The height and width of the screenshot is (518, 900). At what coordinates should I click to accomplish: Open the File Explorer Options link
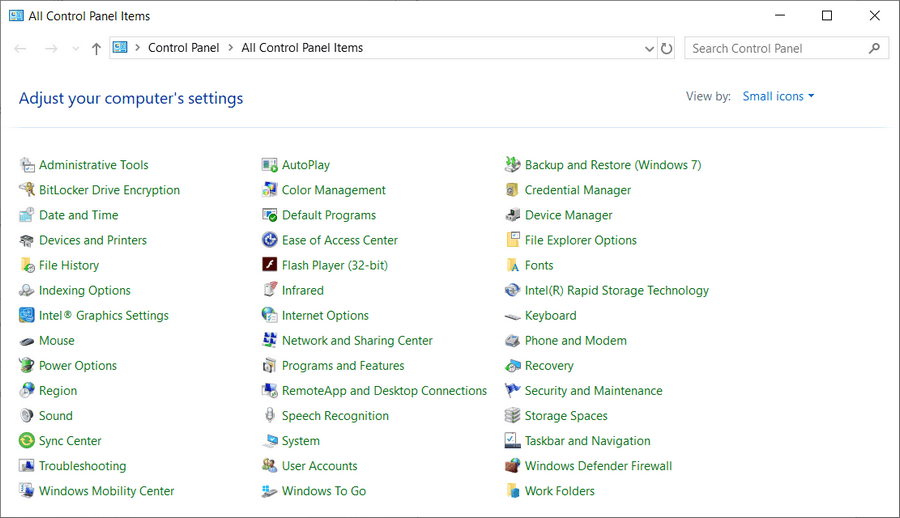pyautogui.click(x=580, y=241)
